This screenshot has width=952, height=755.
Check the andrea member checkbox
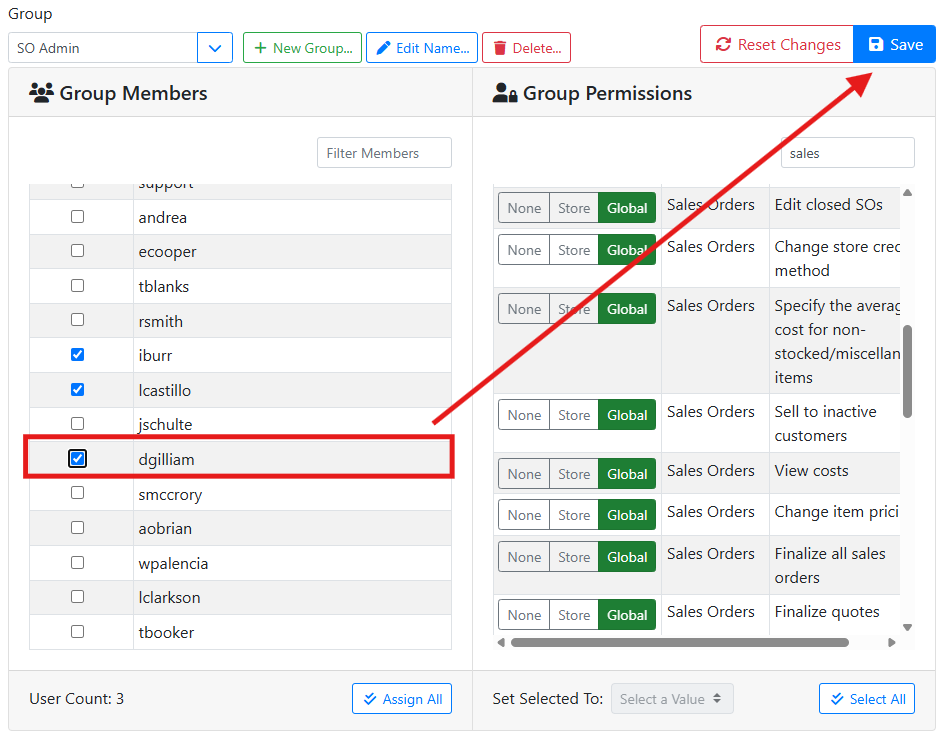coord(78,217)
